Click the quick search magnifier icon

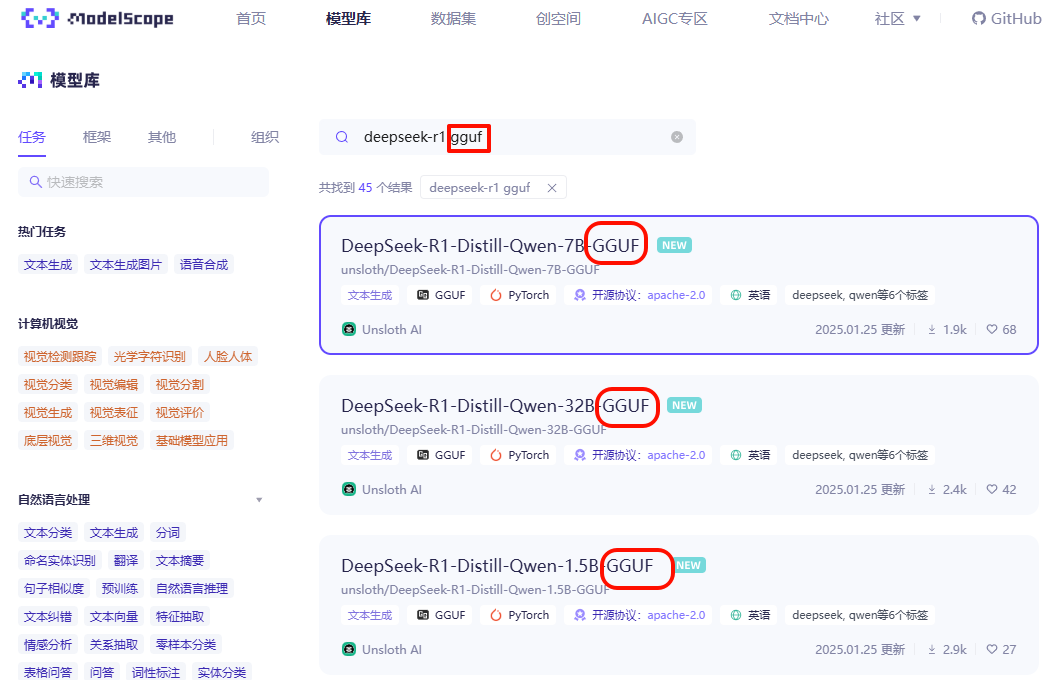point(35,182)
